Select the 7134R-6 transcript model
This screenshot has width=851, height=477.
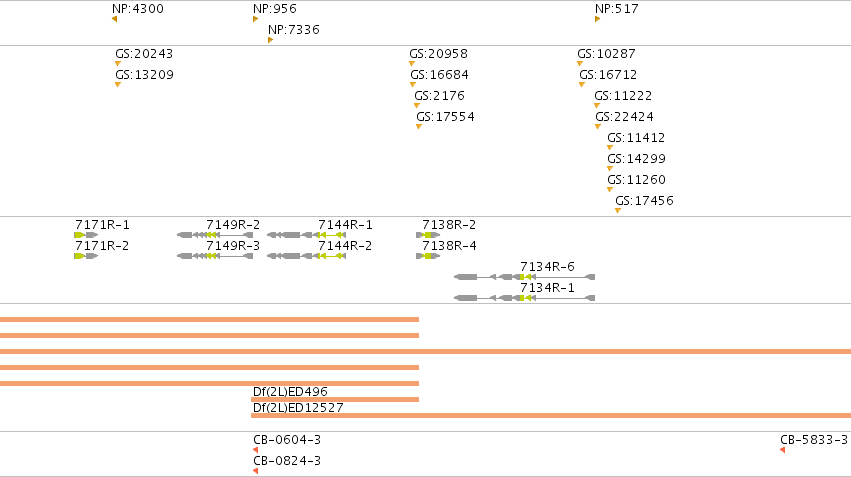(524, 277)
